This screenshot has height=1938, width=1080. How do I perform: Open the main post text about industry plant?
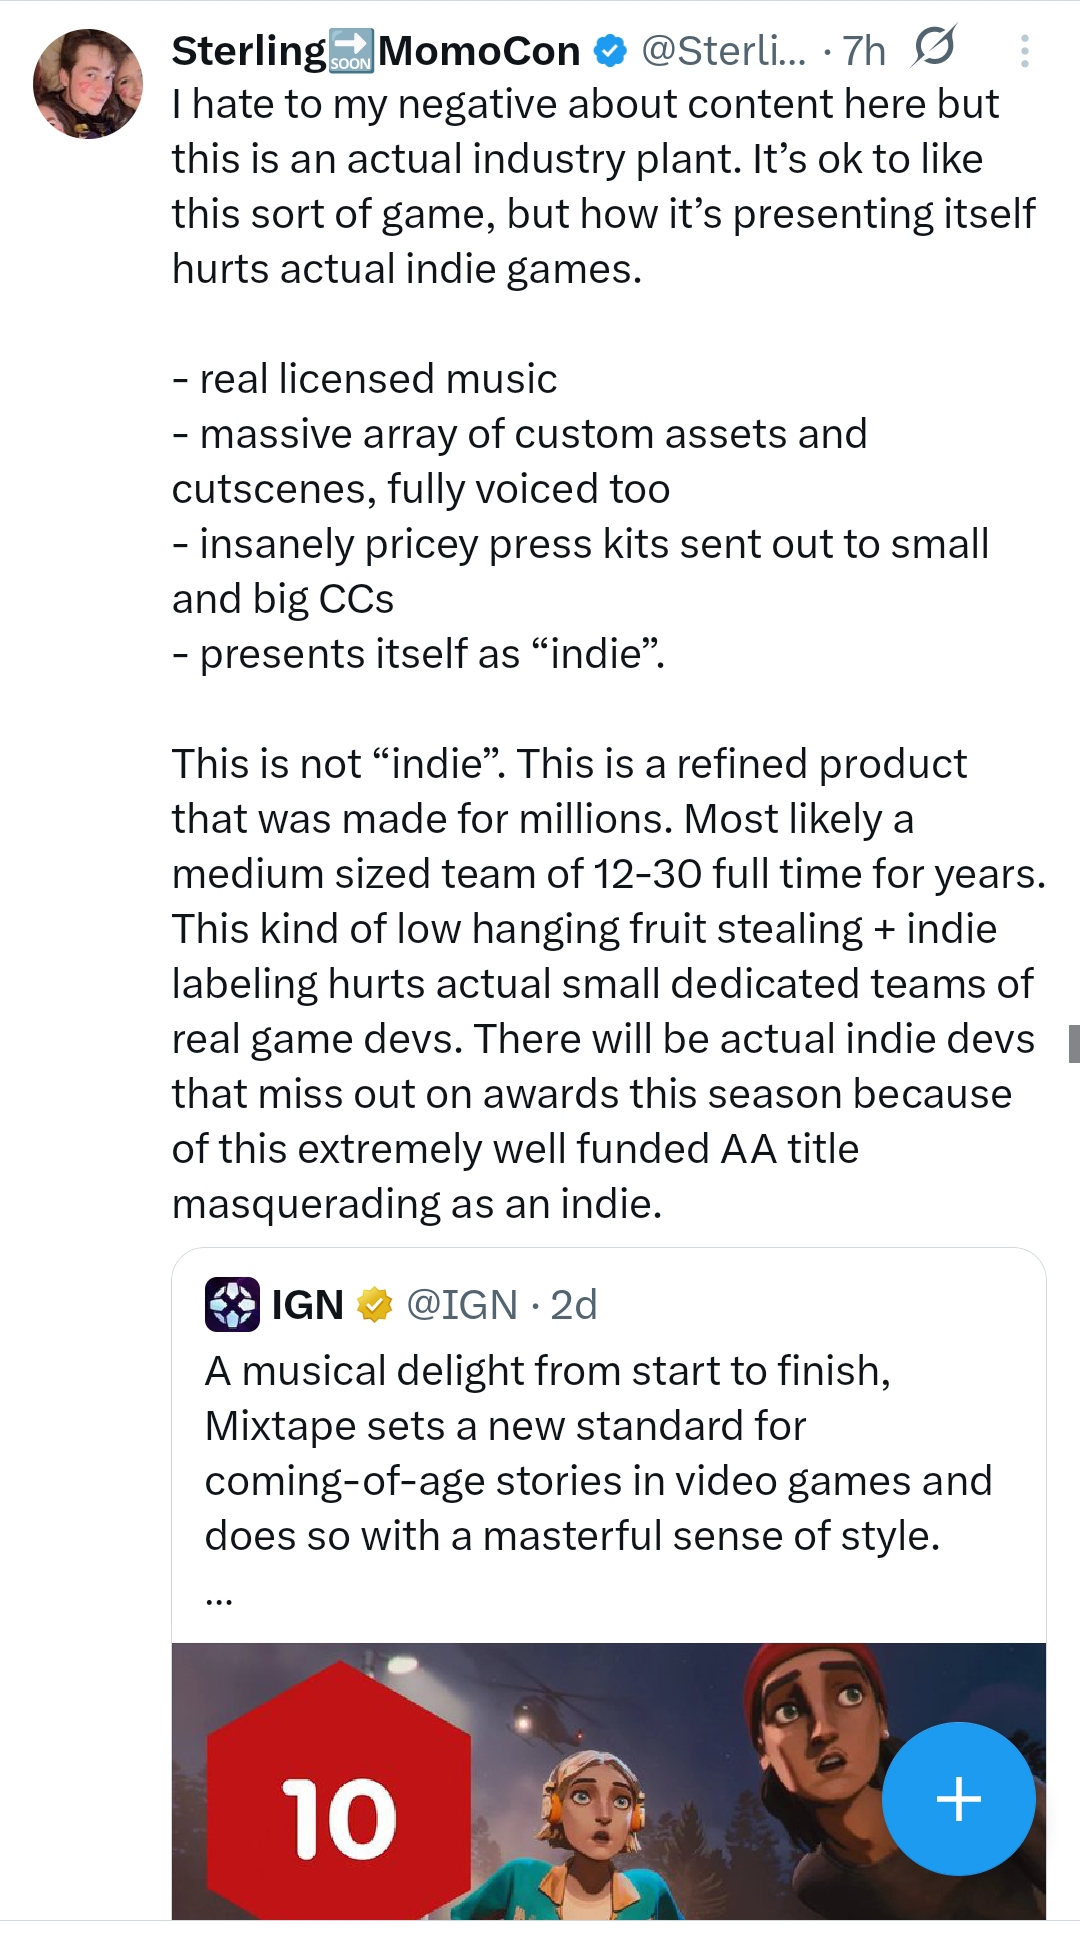[x=608, y=654]
